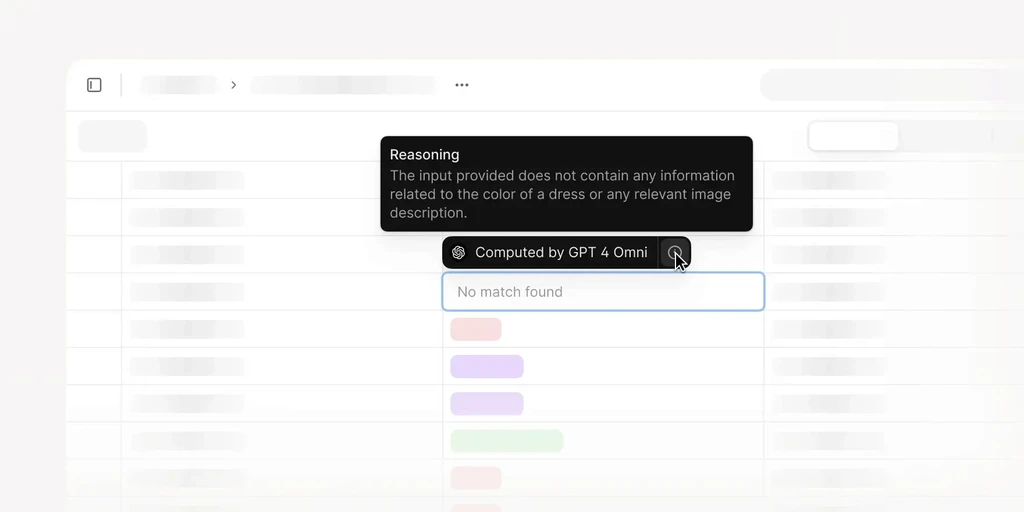Open the three-dot more options menu
Screen dimensions: 1024x512
click(x=462, y=85)
